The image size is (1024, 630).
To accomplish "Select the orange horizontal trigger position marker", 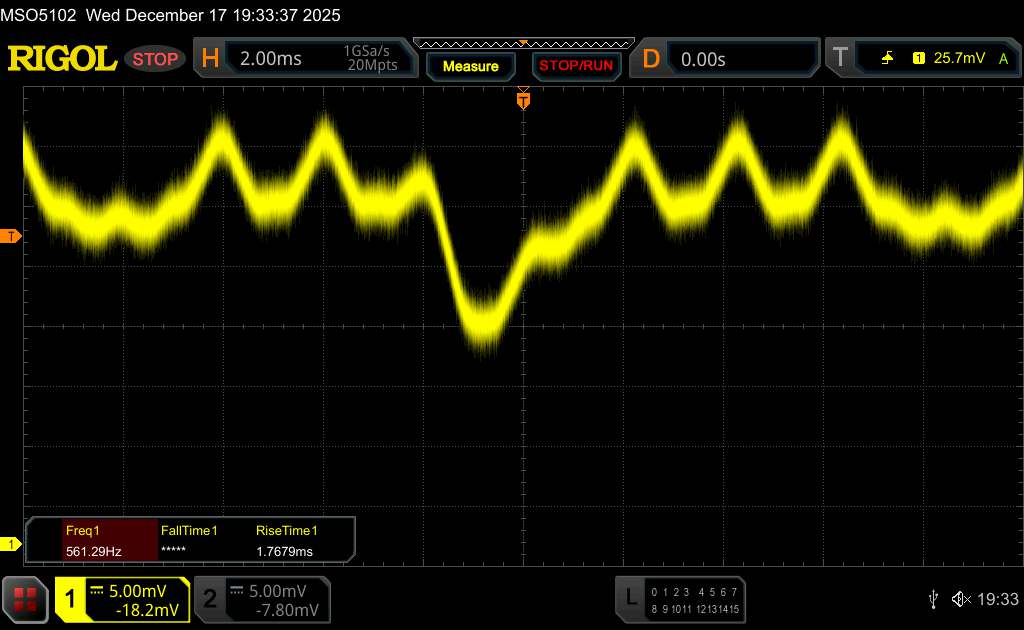I will (522, 100).
